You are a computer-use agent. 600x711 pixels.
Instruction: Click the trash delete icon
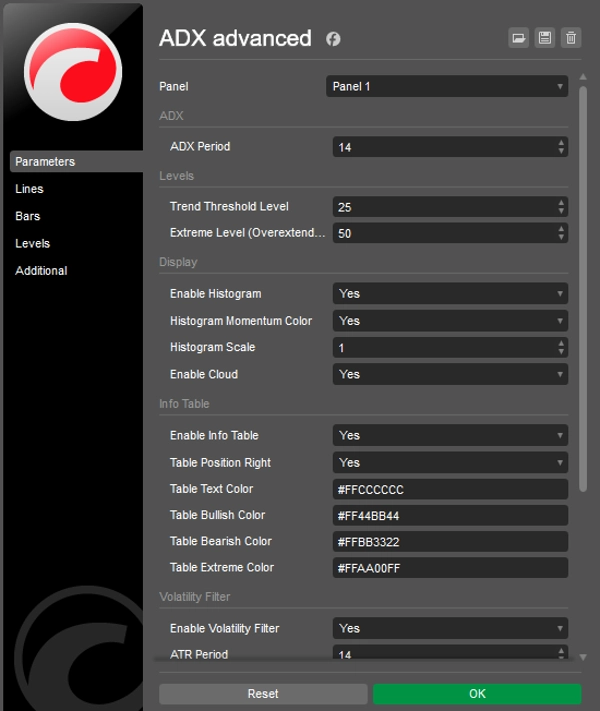(571, 38)
